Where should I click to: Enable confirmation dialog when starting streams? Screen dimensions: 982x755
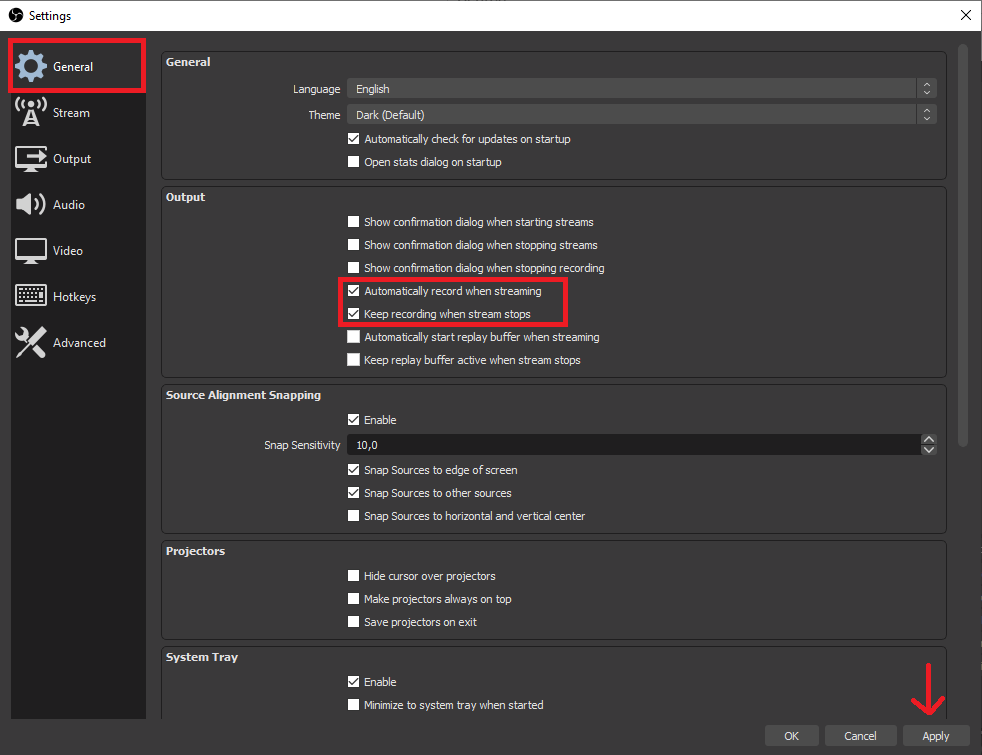click(353, 222)
